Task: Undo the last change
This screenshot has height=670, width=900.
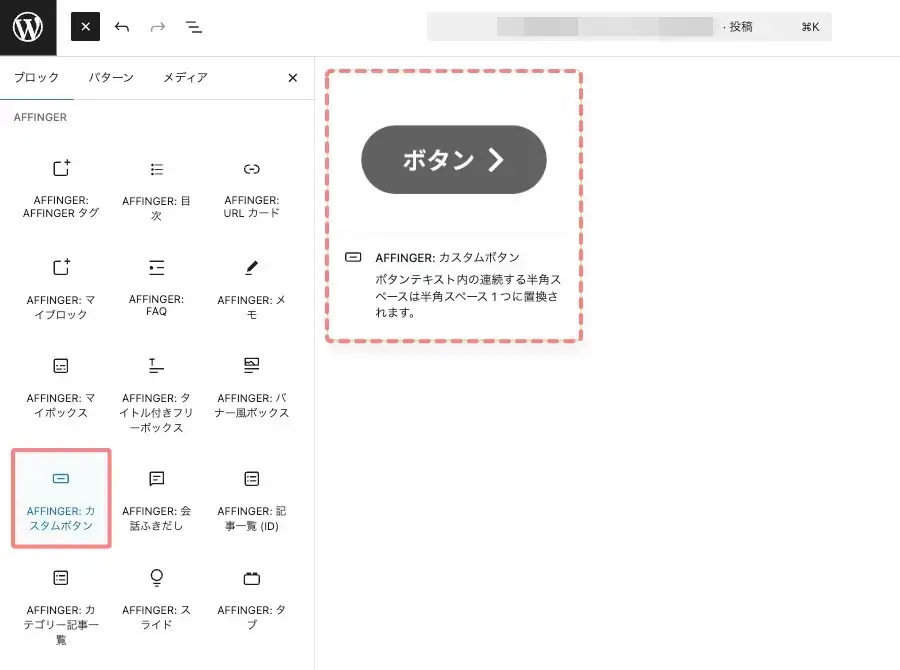Action: (122, 27)
